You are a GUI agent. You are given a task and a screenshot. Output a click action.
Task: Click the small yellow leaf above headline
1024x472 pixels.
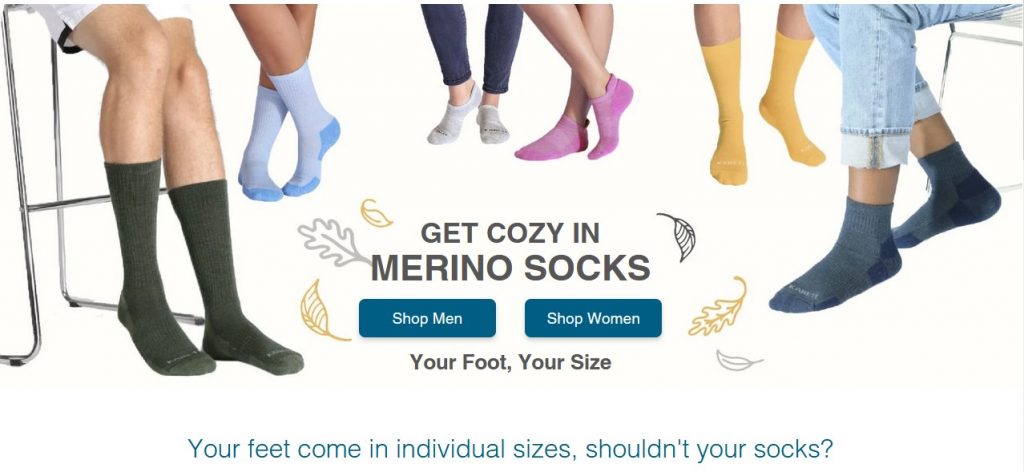click(x=376, y=213)
